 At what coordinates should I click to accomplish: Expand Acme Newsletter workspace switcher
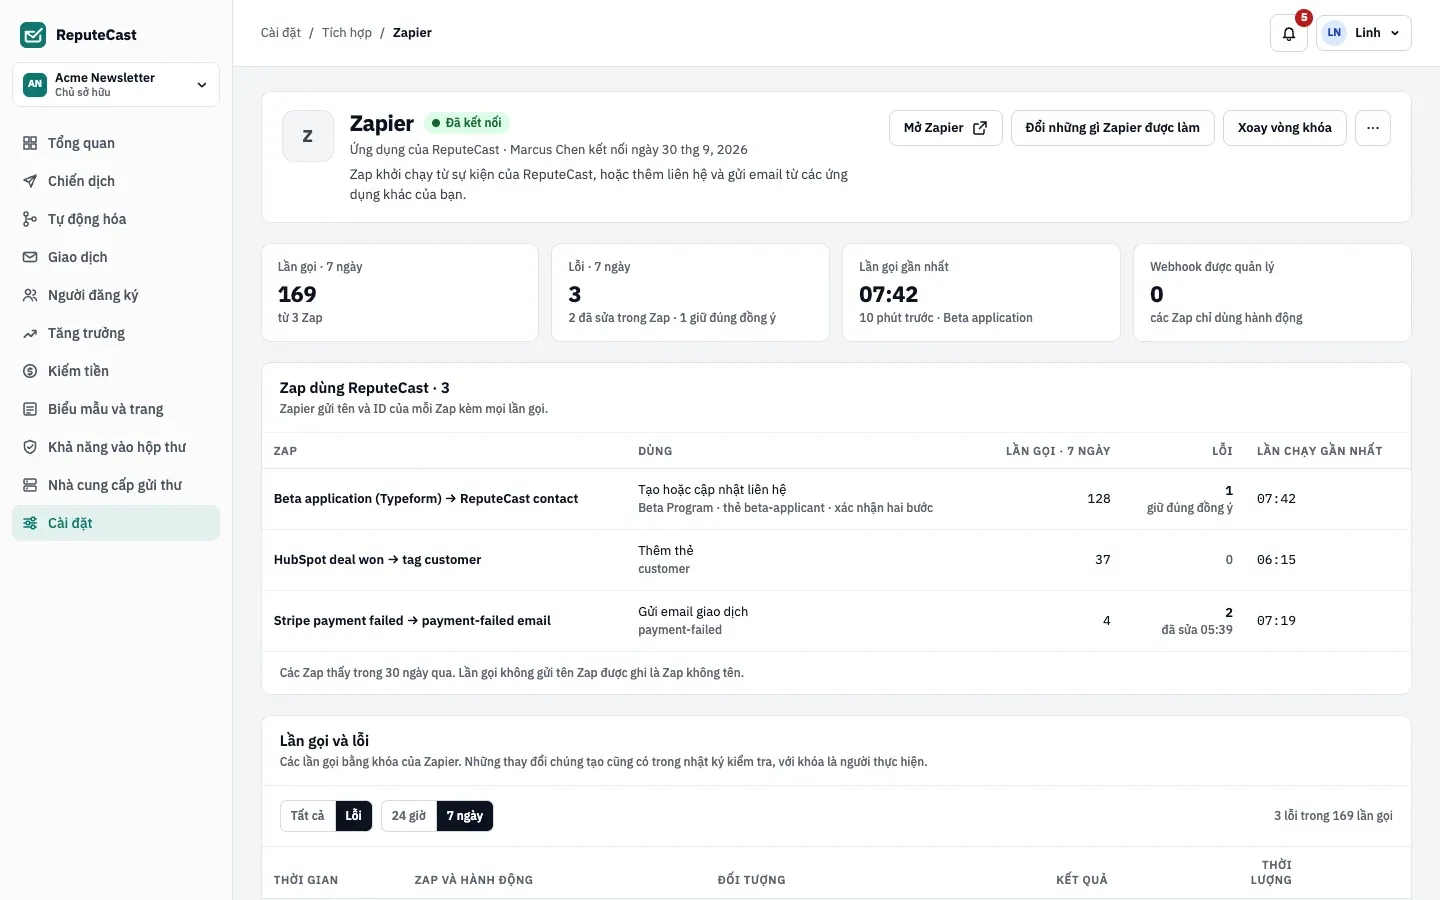point(116,85)
